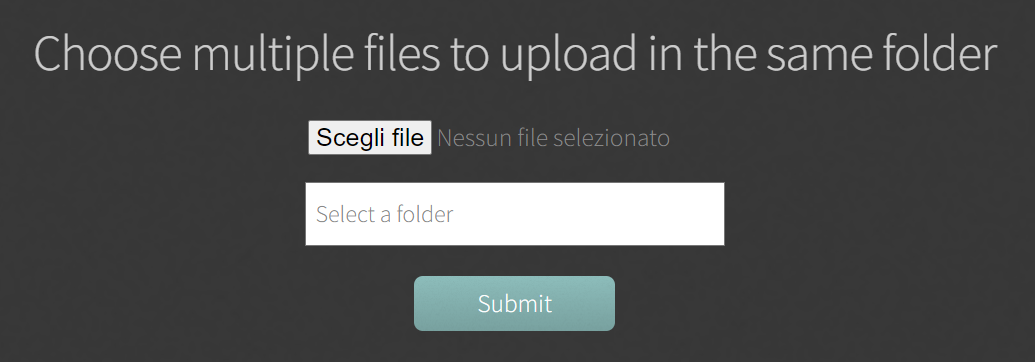Click the 'Select a folder' placeholder text
1035x362 pixels.
tap(385, 214)
